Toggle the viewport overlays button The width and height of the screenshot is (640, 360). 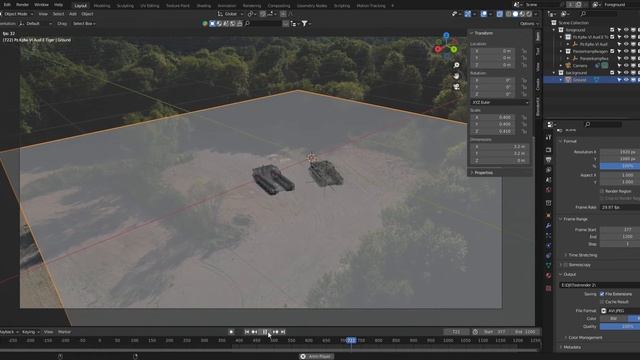[484, 14]
